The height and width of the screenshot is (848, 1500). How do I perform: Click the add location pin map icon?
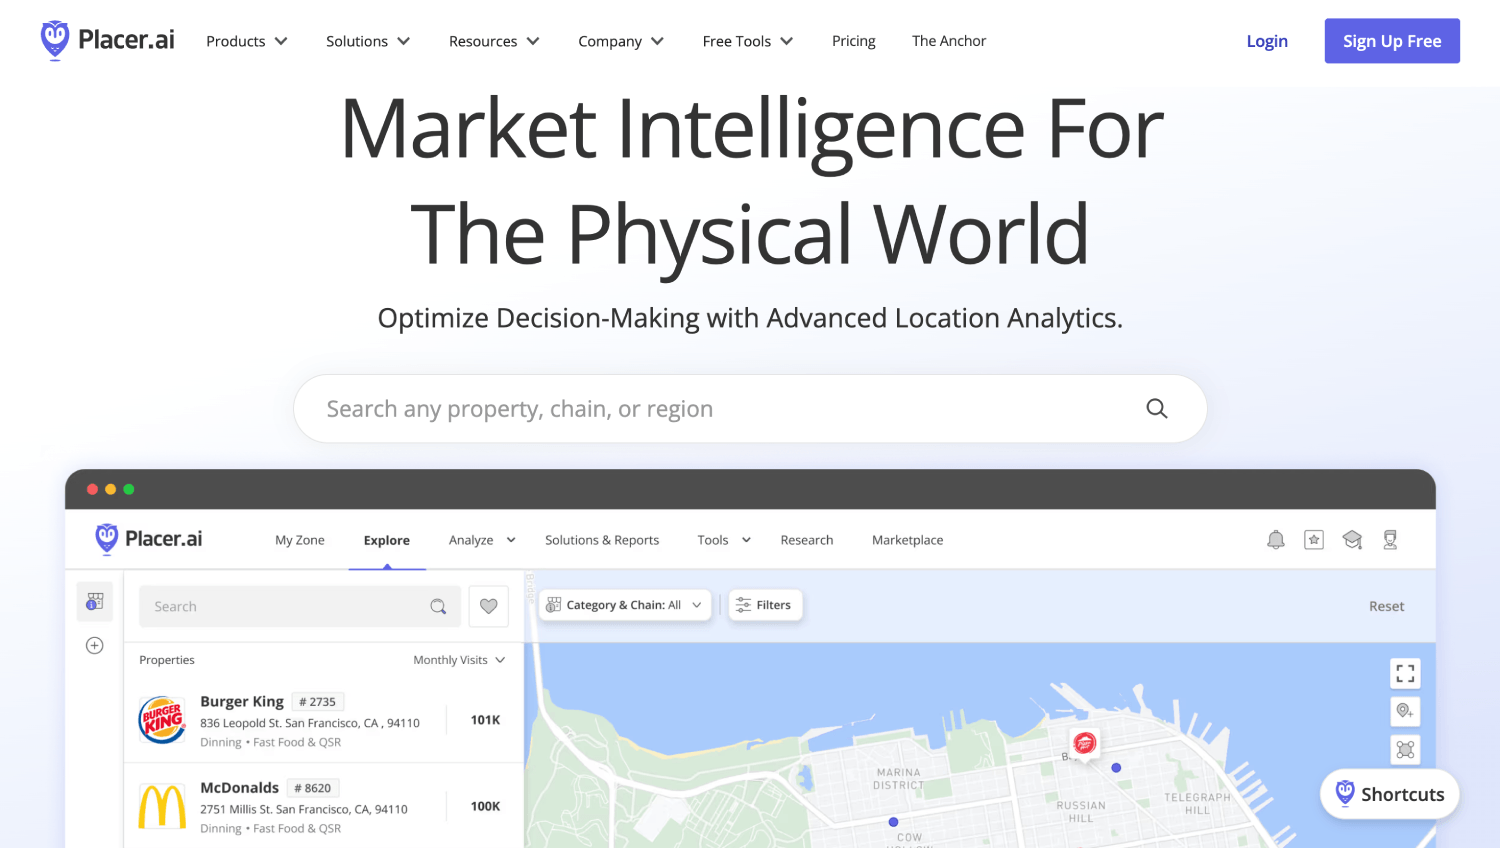(1405, 711)
